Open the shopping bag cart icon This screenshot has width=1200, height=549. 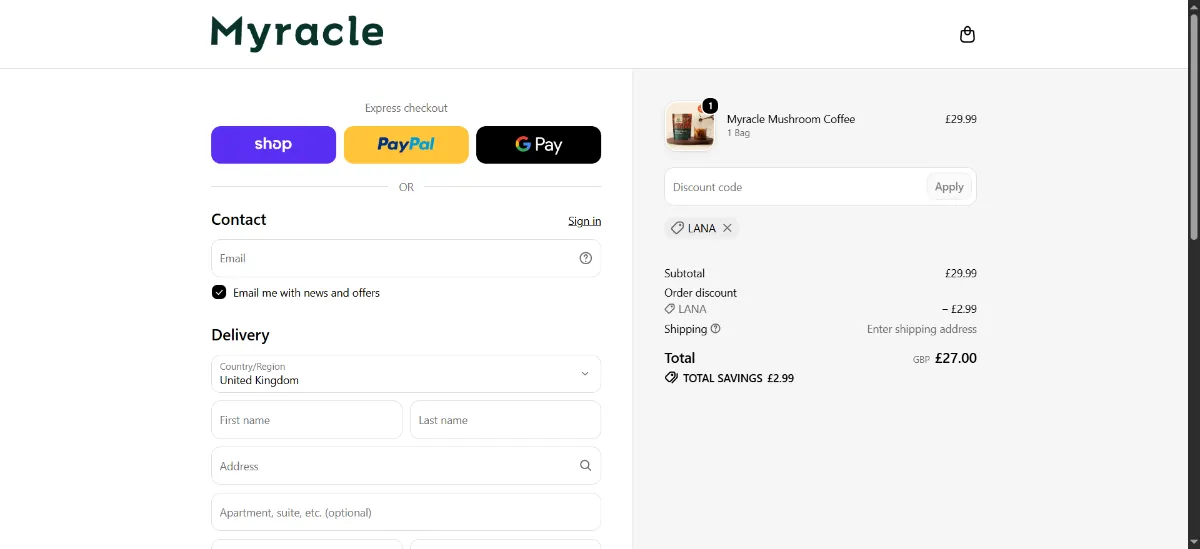click(x=967, y=34)
